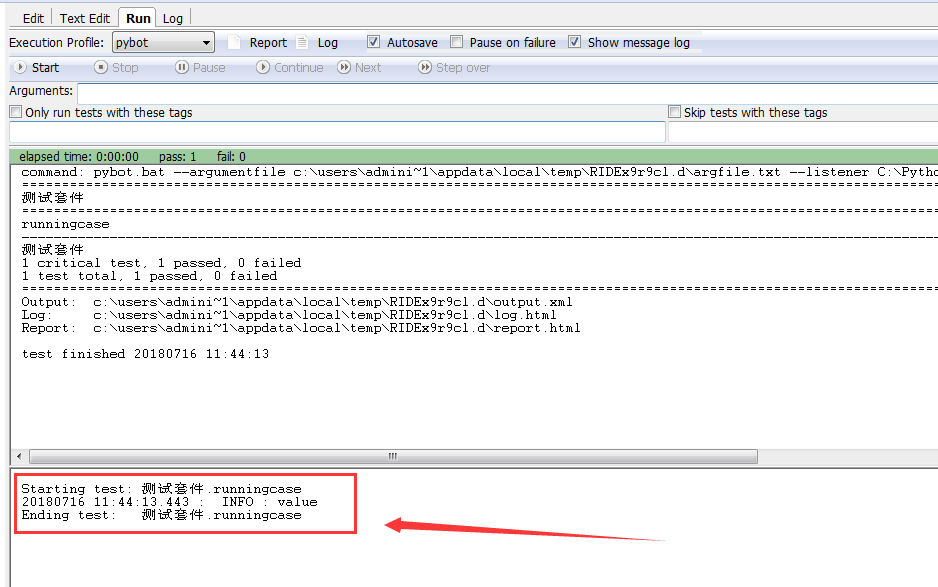Viewport: 938px width, 587px height.
Task: Open the Log file icon in toolbar
Action: pos(303,42)
